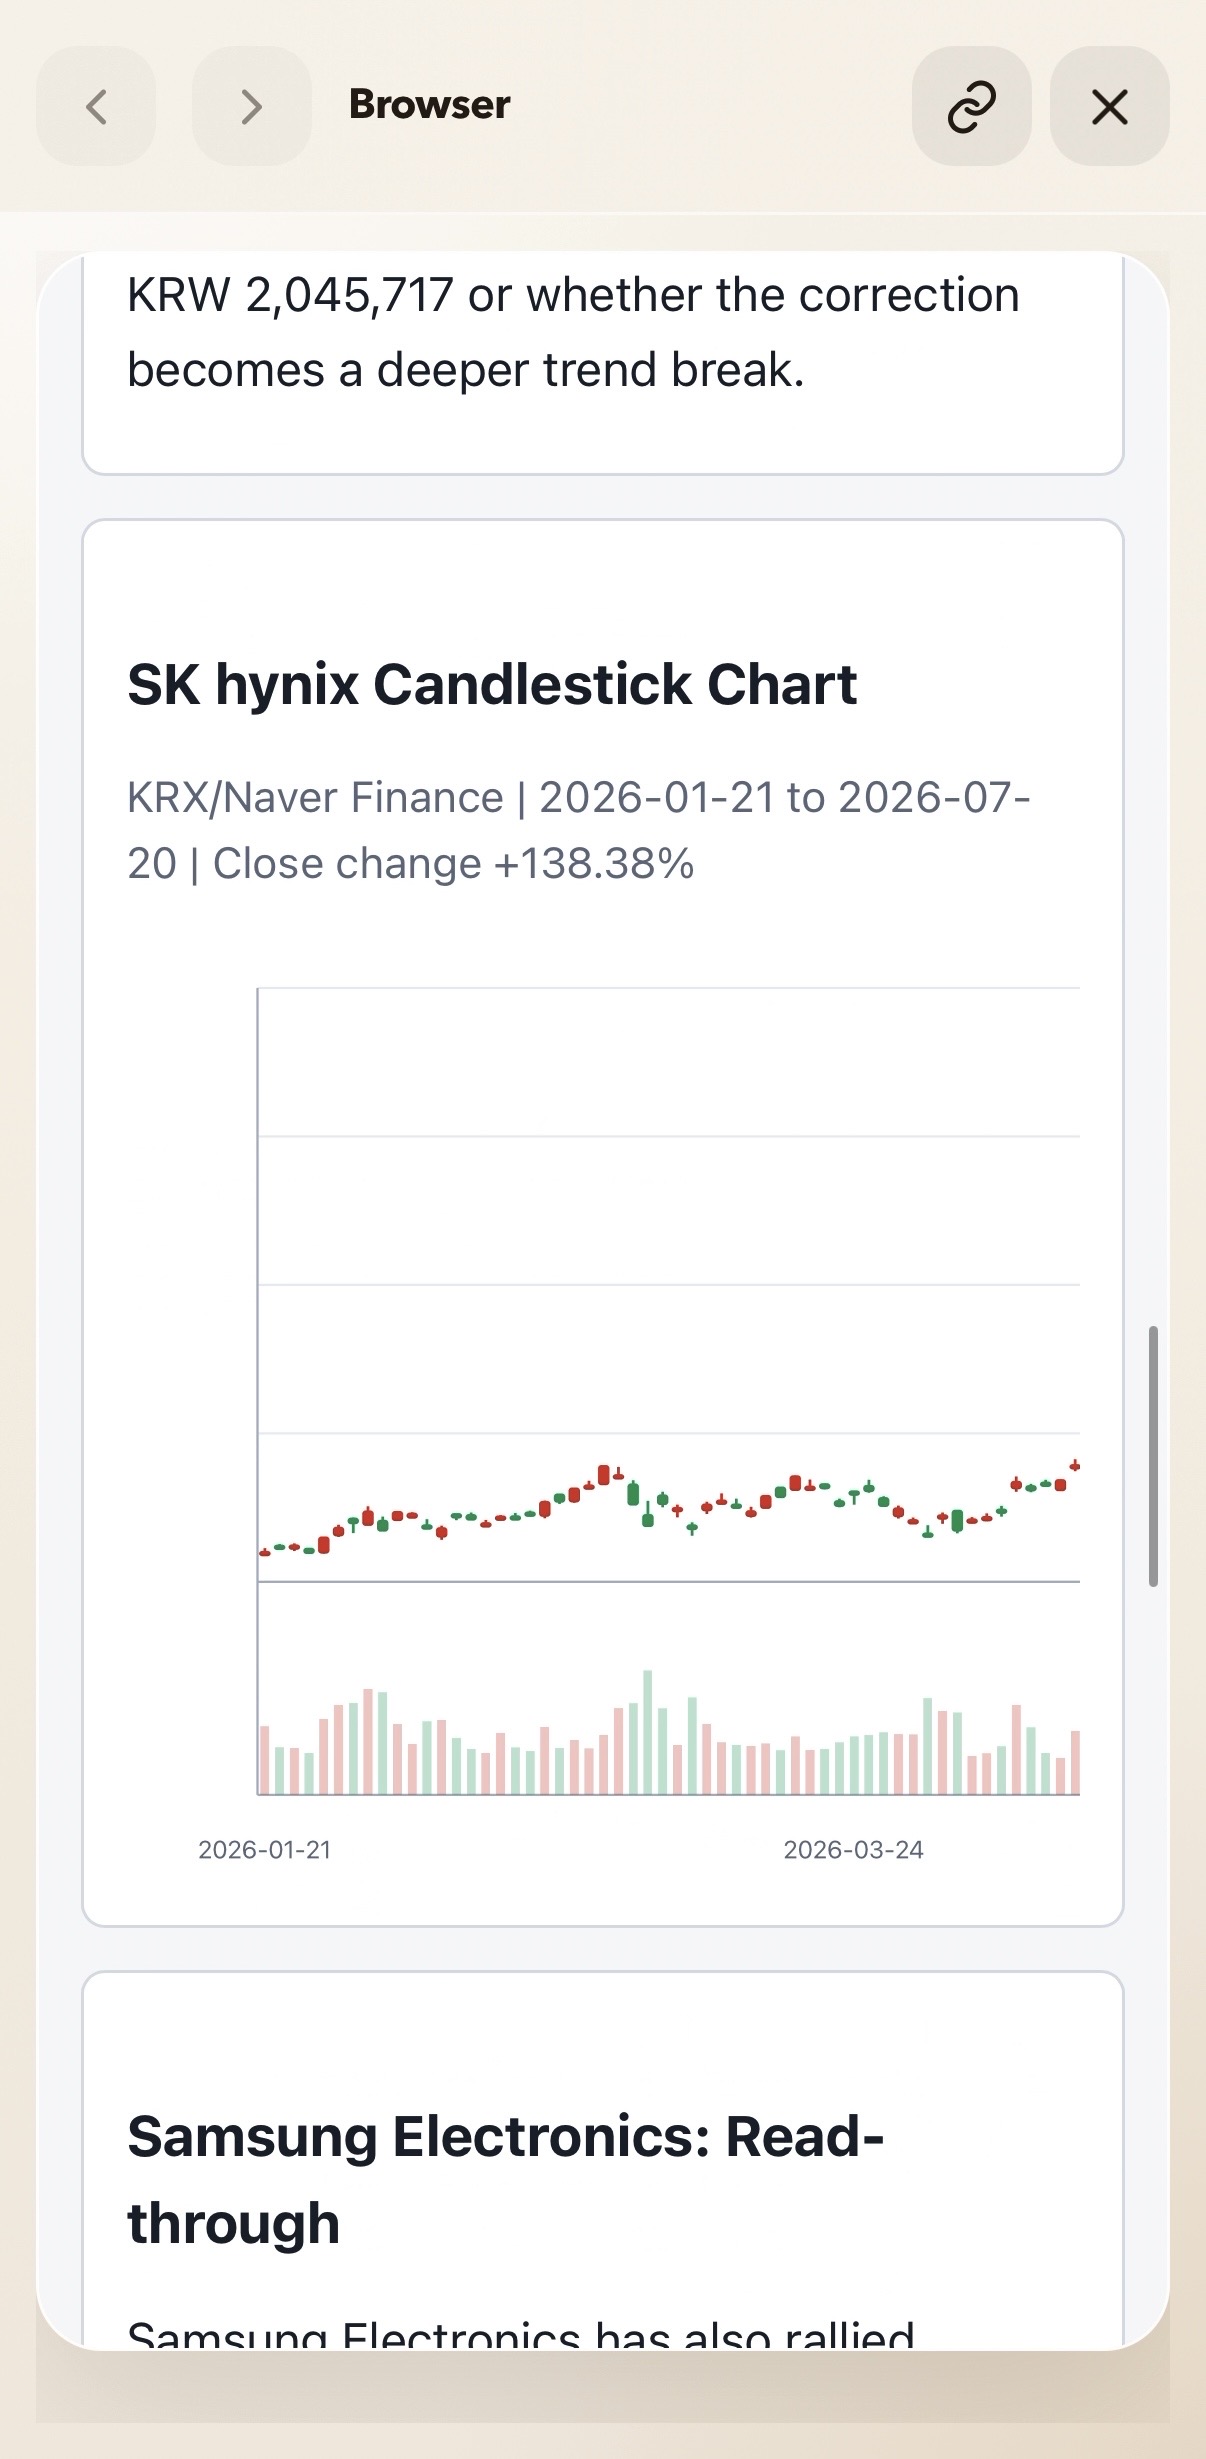Click the last red volume bar at the right edge
Screen dimensions: 1206x2459
tap(1075, 1762)
